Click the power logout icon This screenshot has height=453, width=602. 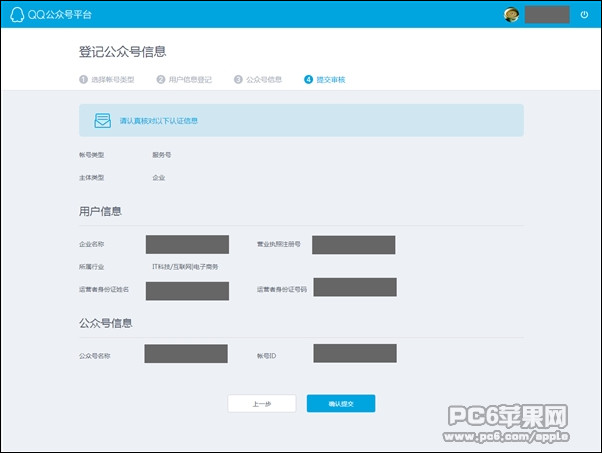tap(584, 14)
